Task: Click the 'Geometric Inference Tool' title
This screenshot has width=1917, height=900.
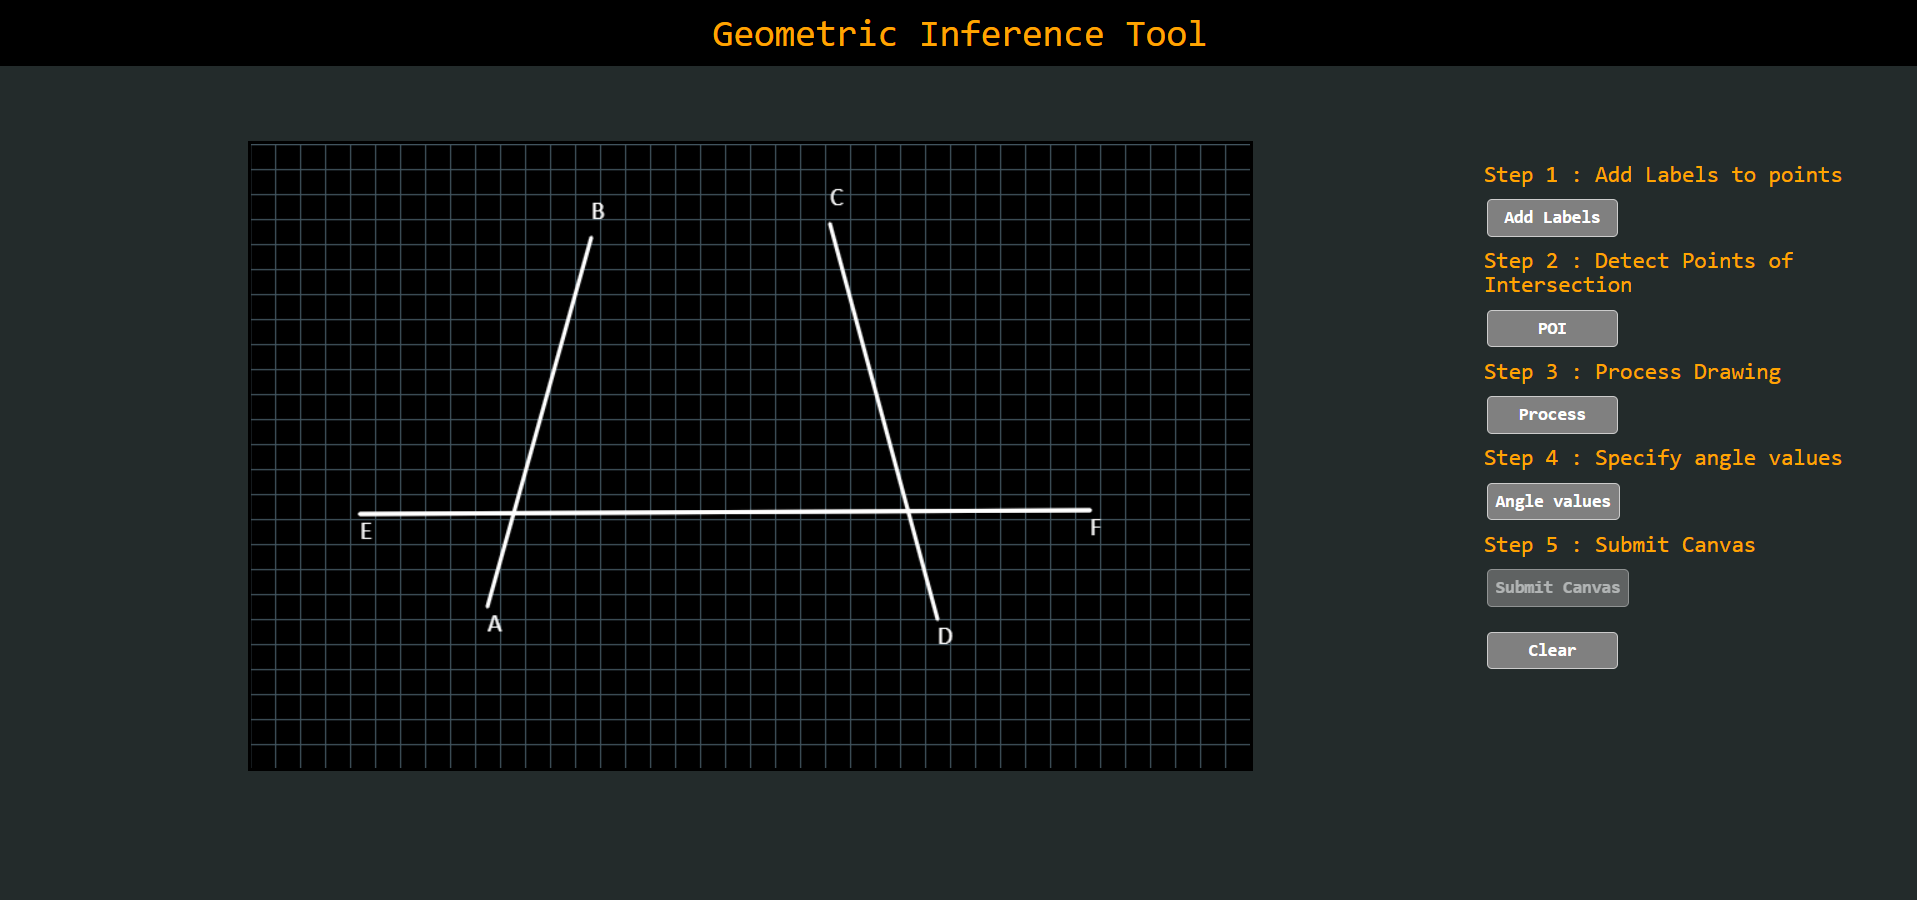Action: click(x=959, y=34)
